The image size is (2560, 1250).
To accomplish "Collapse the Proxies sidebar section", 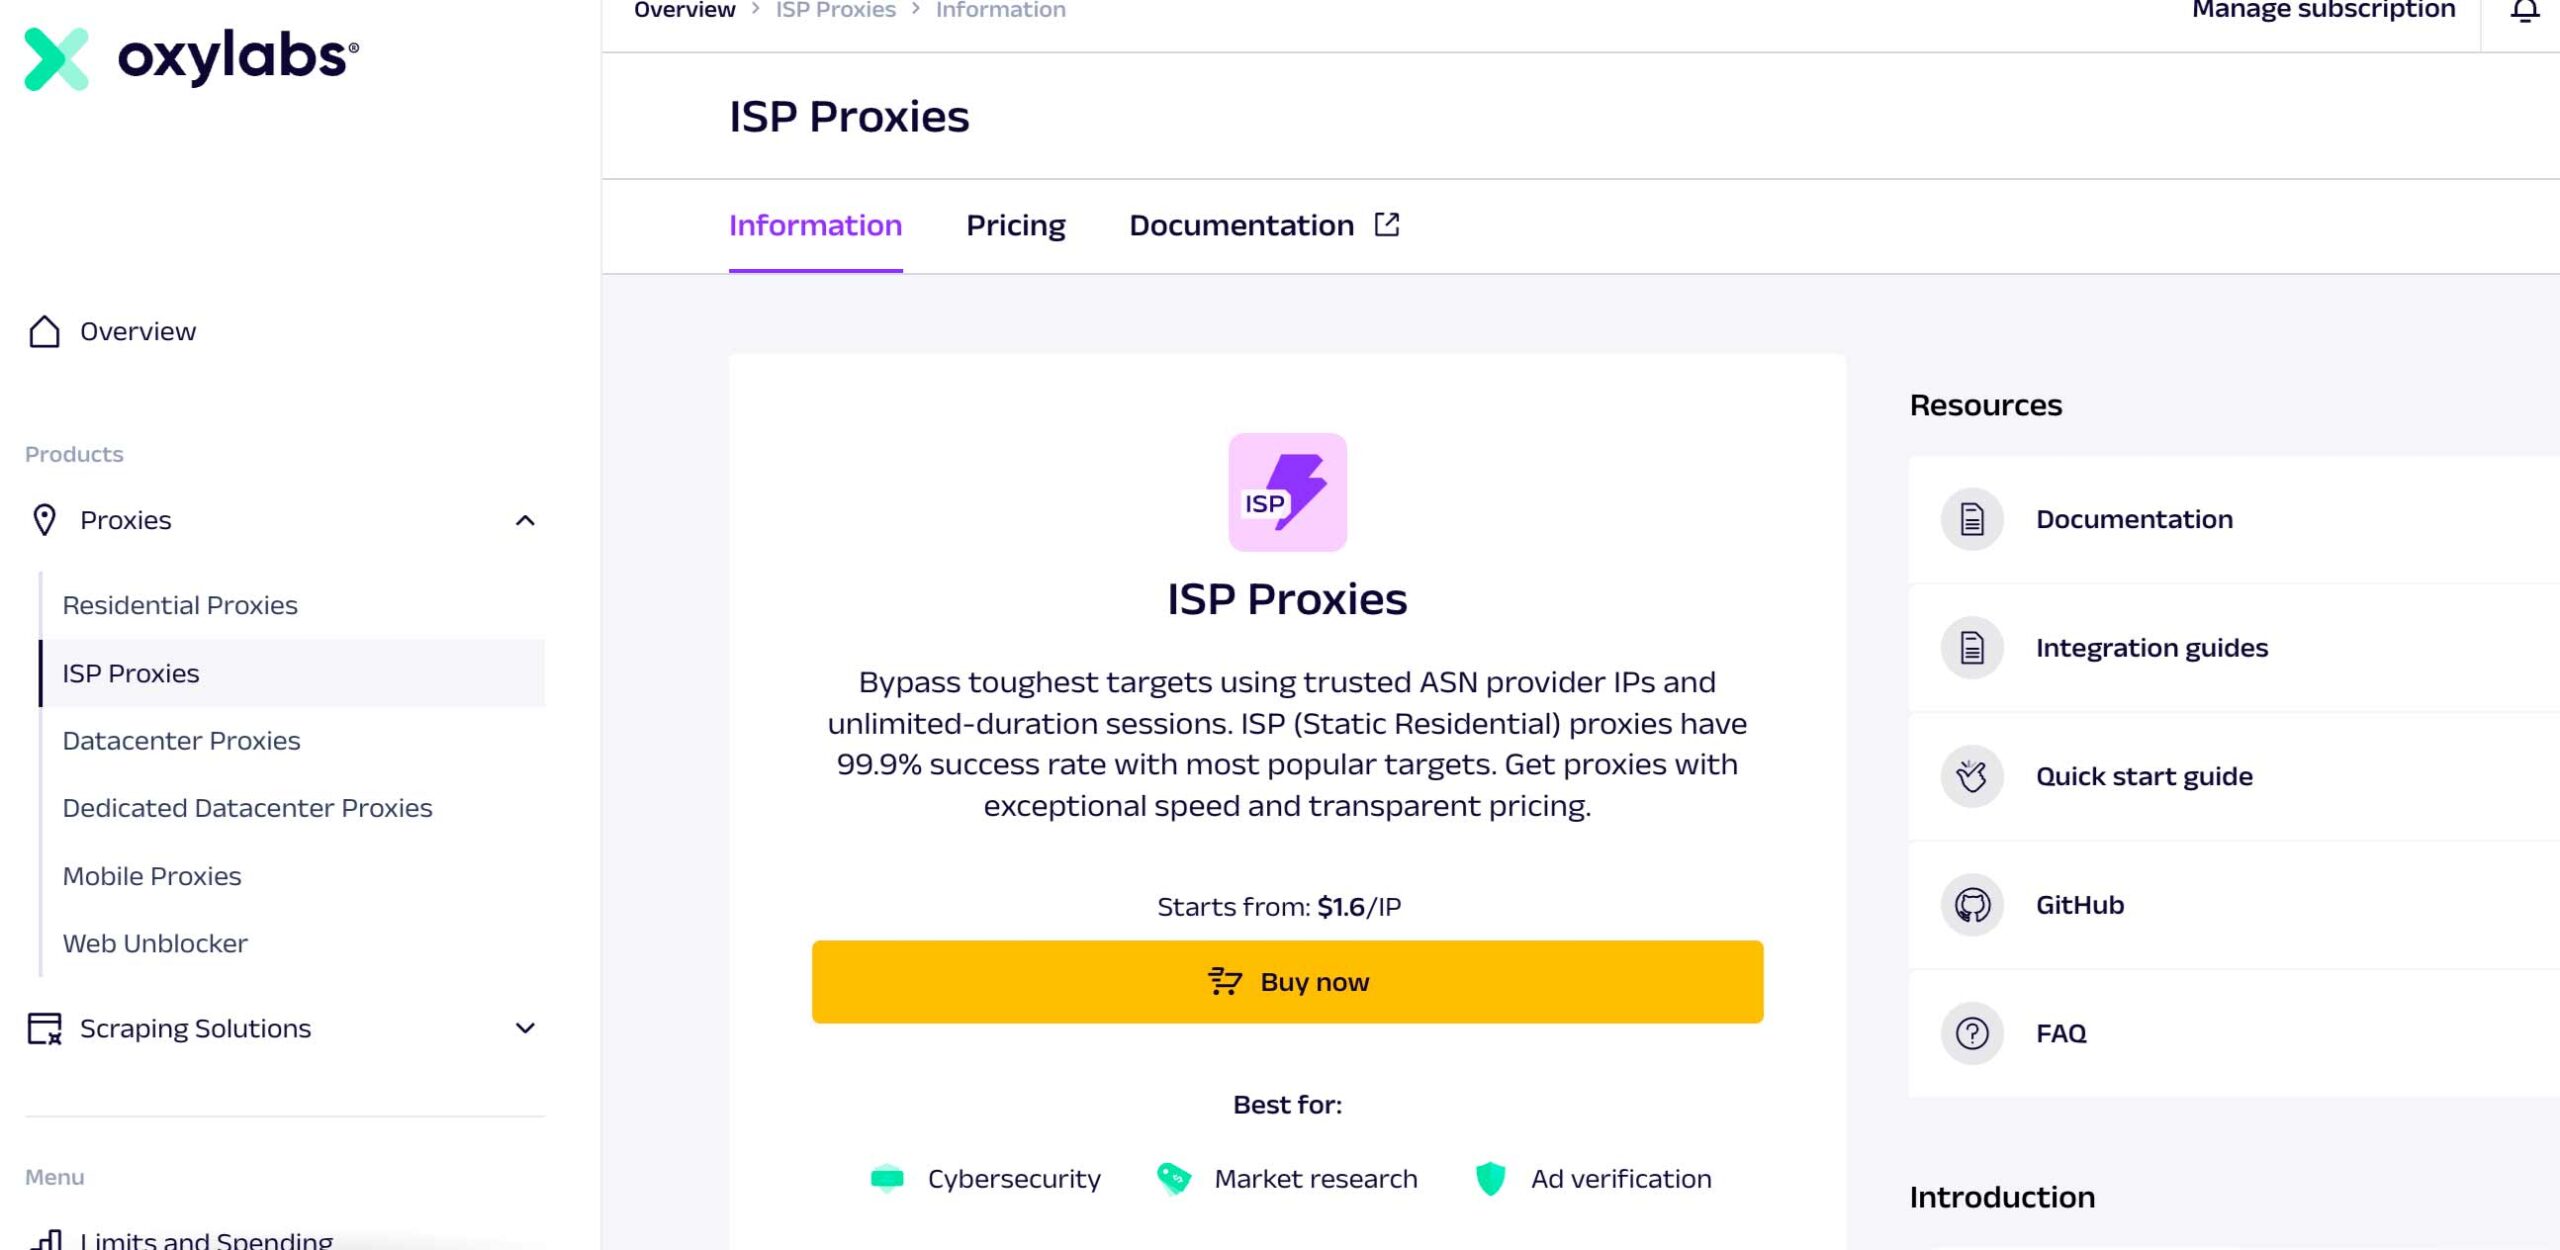I will point(525,521).
